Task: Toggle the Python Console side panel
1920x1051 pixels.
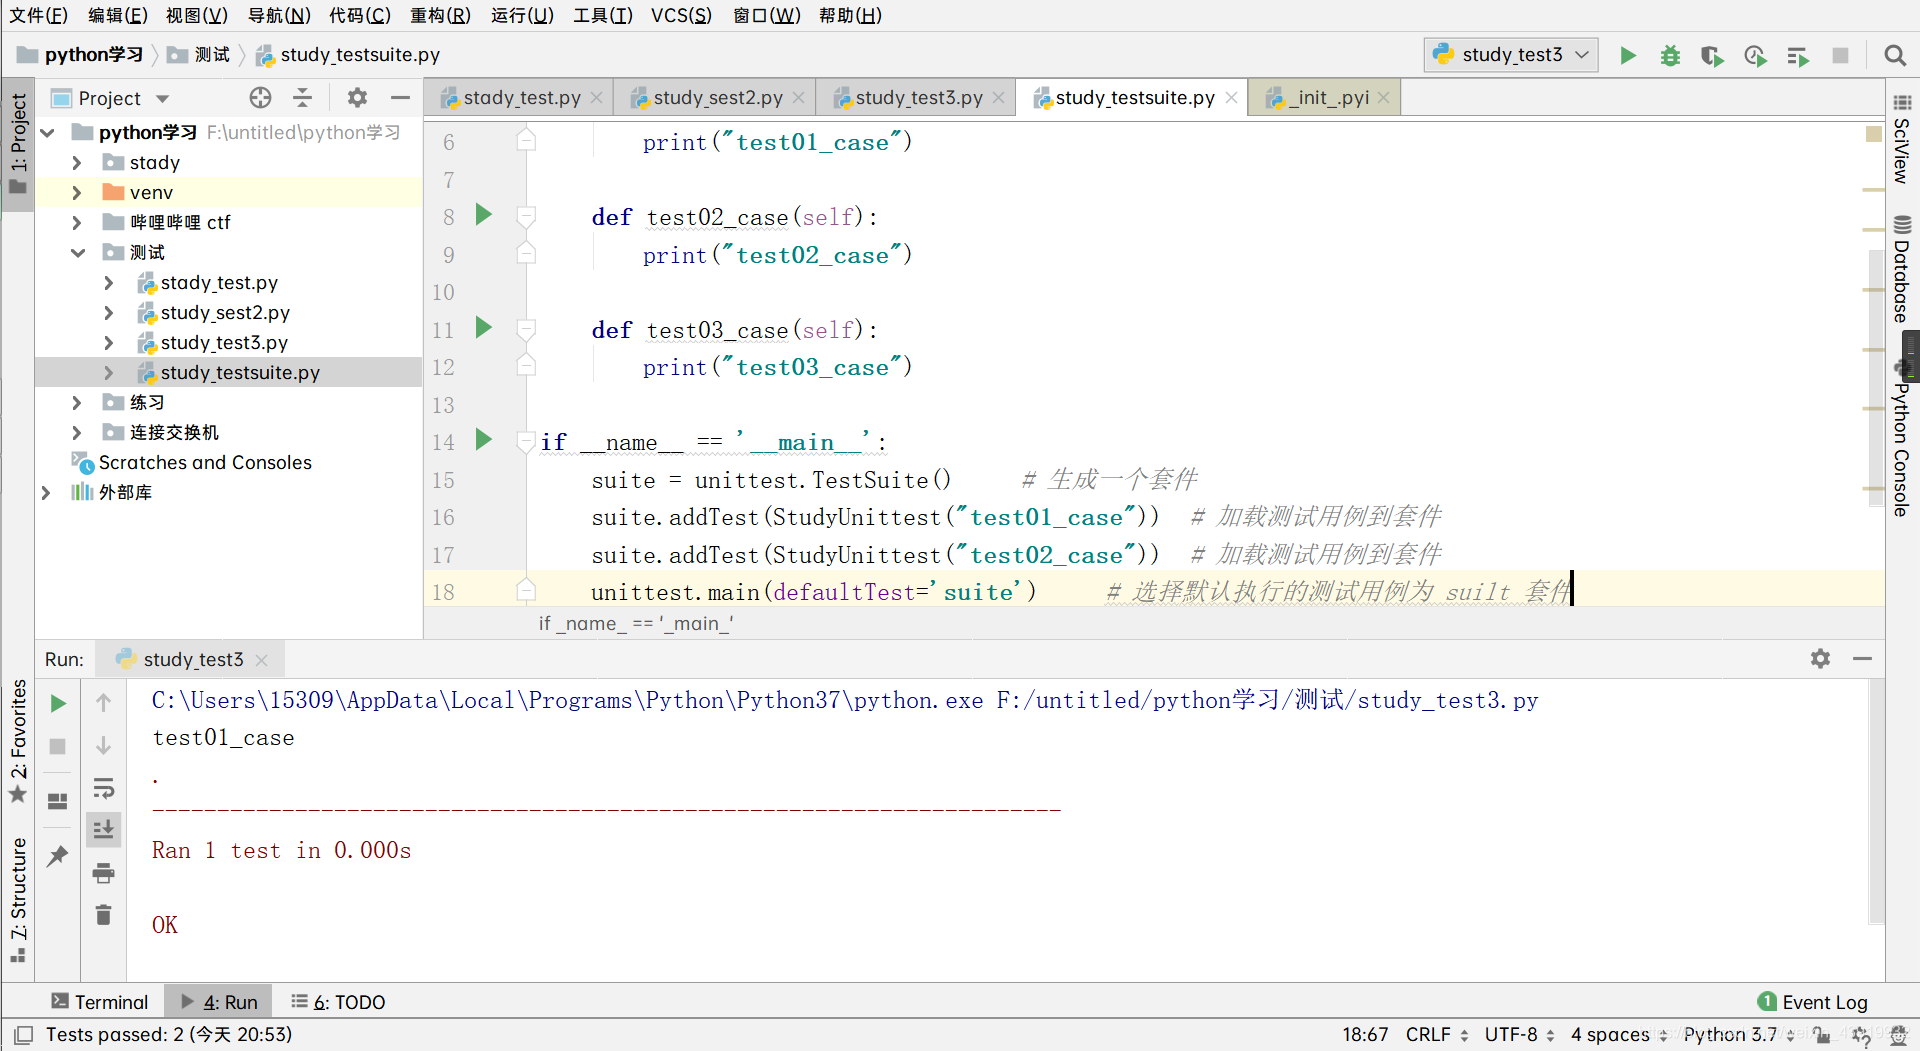Action: pos(1902,438)
